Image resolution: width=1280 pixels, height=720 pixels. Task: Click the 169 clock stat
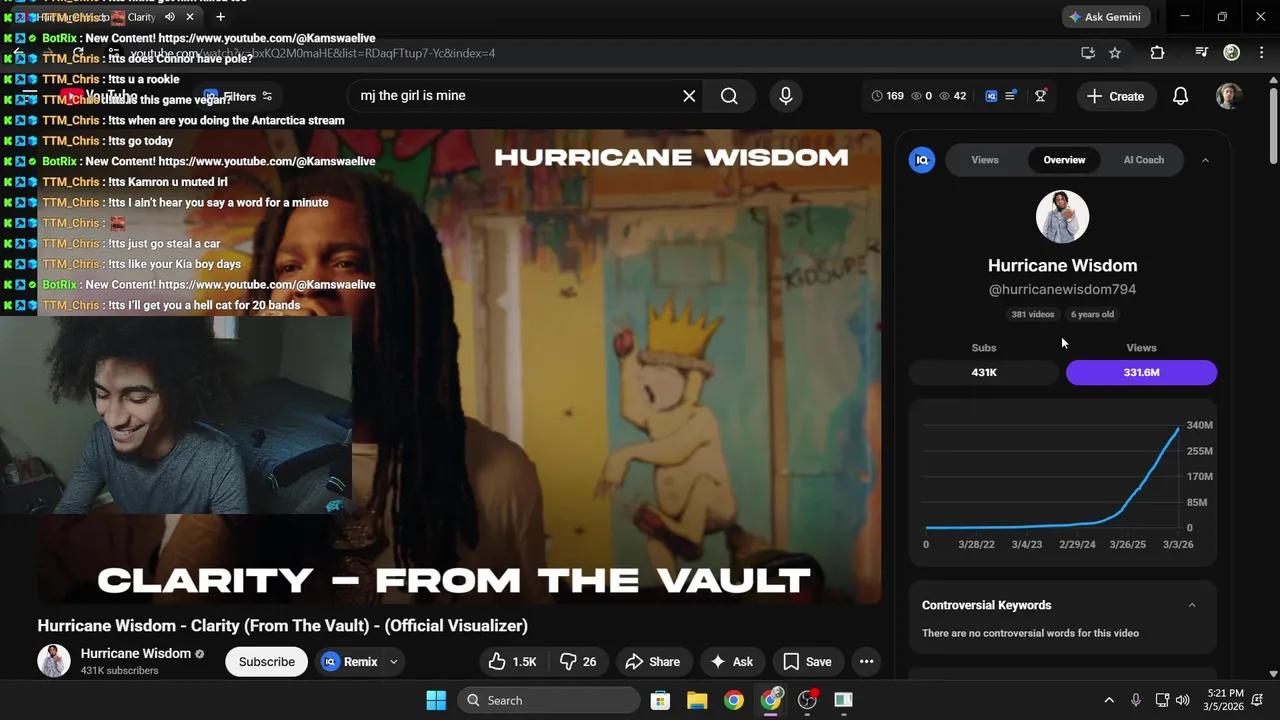coord(887,96)
